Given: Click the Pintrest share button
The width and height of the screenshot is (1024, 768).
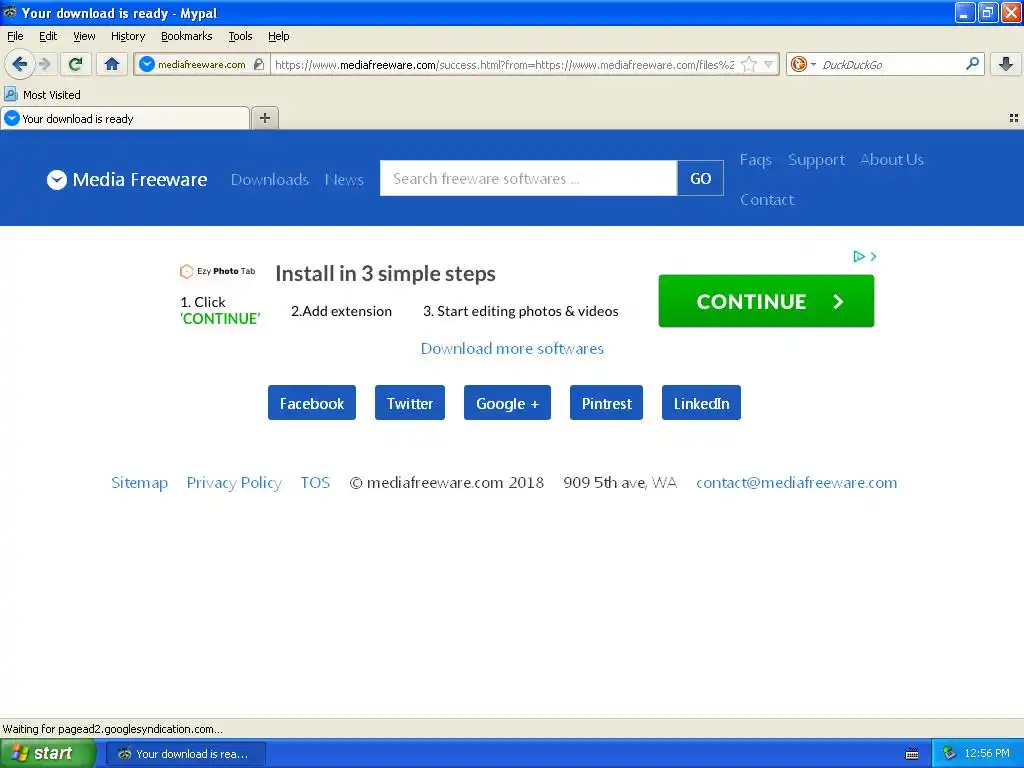Looking at the screenshot, I should 606,403.
